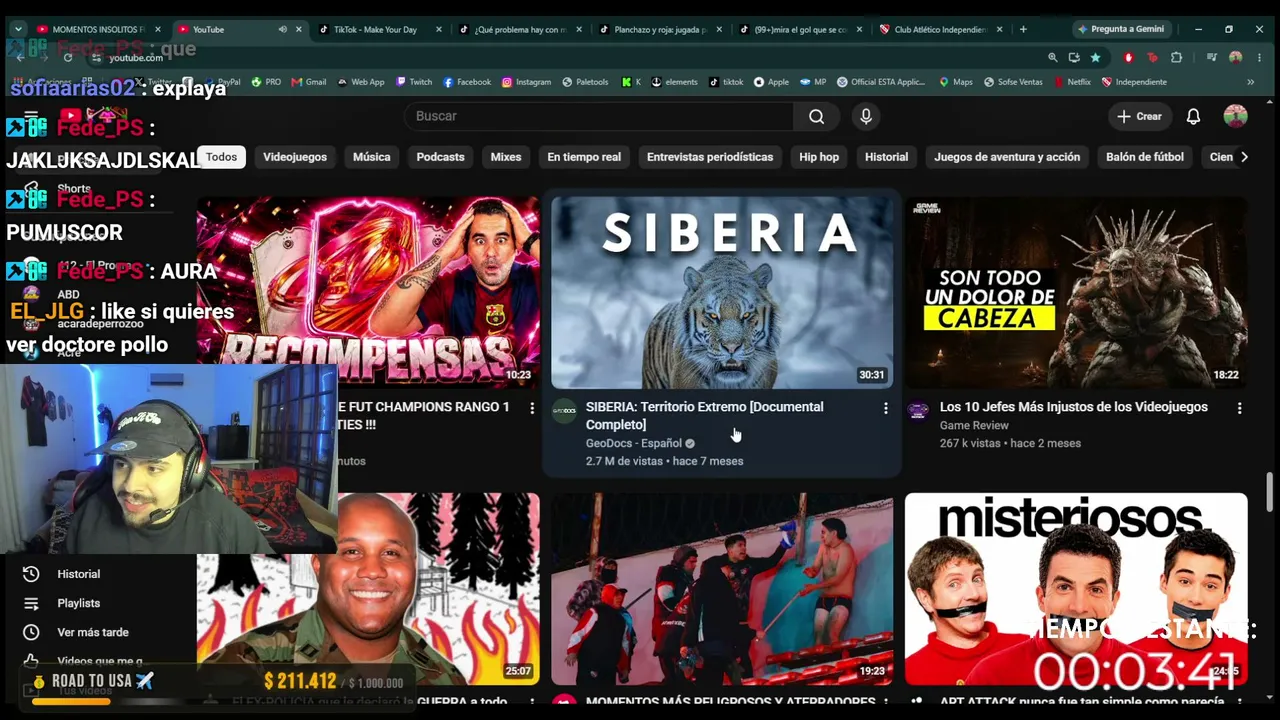The width and height of the screenshot is (1280, 720).
Task: Open the Playlists sidebar icon
Action: (x=31, y=603)
